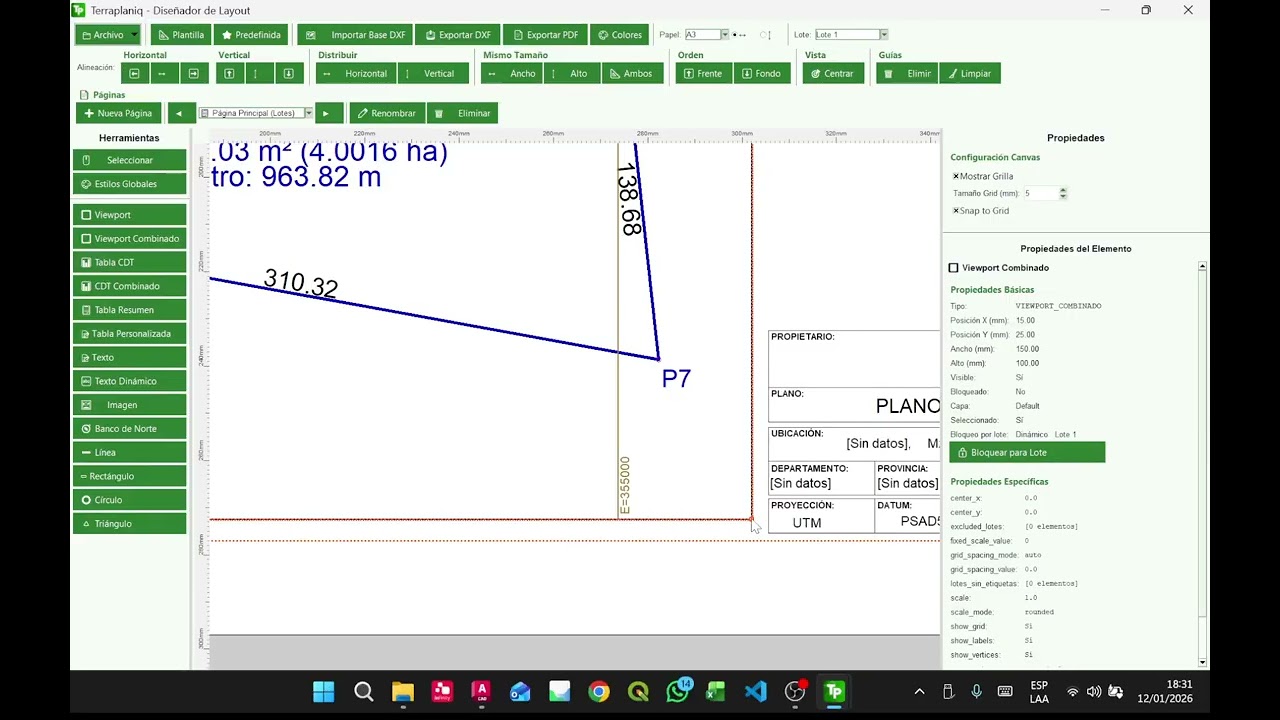Increase the Tamaño Grid value with stepper
The width and height of the screenshot is (1280, 720).
point(1063,190)
